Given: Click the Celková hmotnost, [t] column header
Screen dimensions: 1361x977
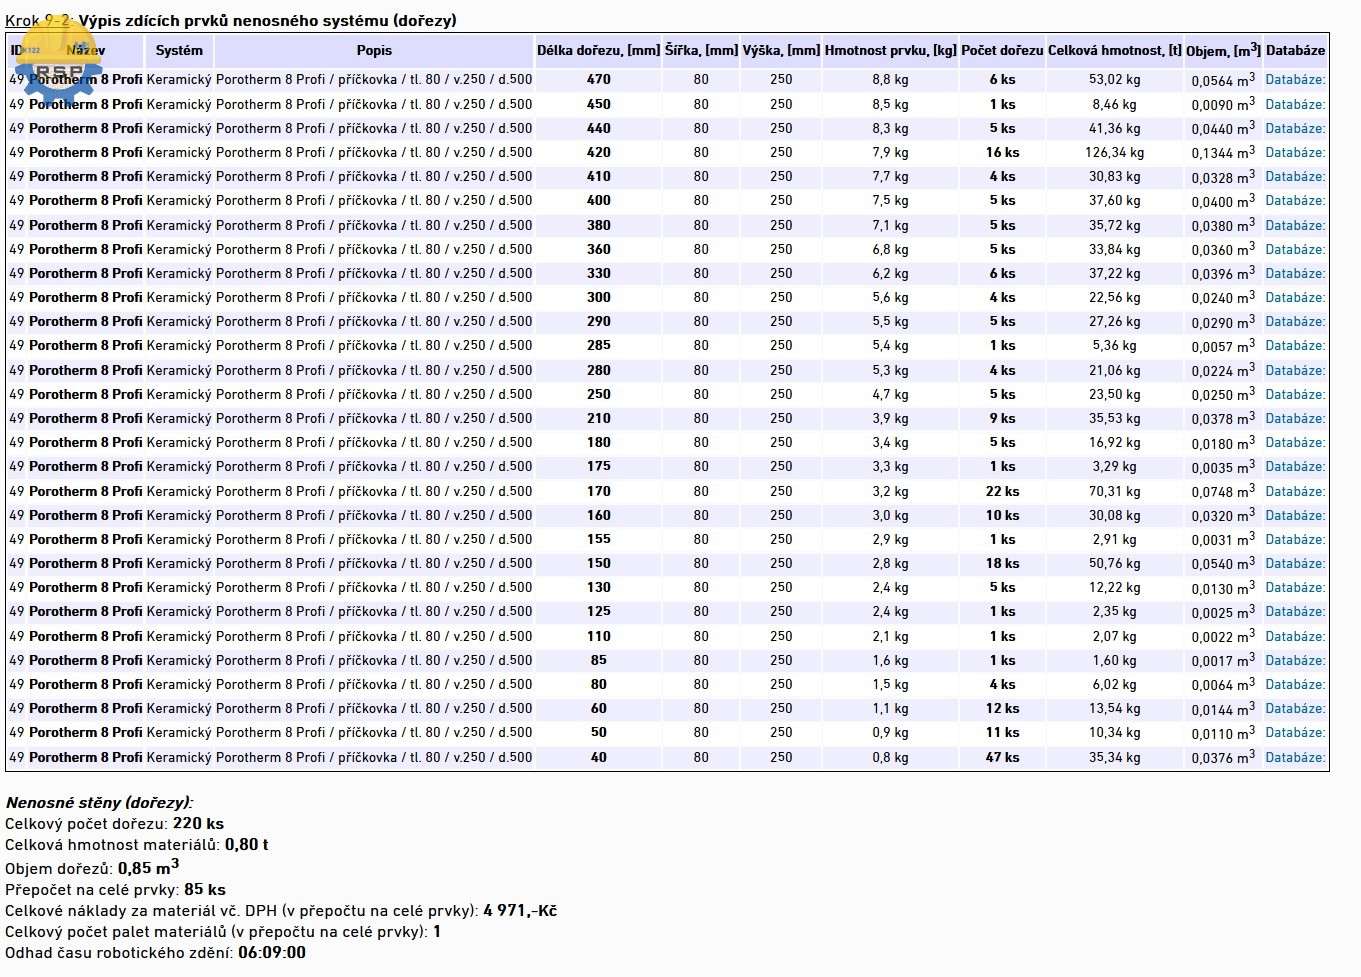Looking at the screenshot, I should 1114,50.
